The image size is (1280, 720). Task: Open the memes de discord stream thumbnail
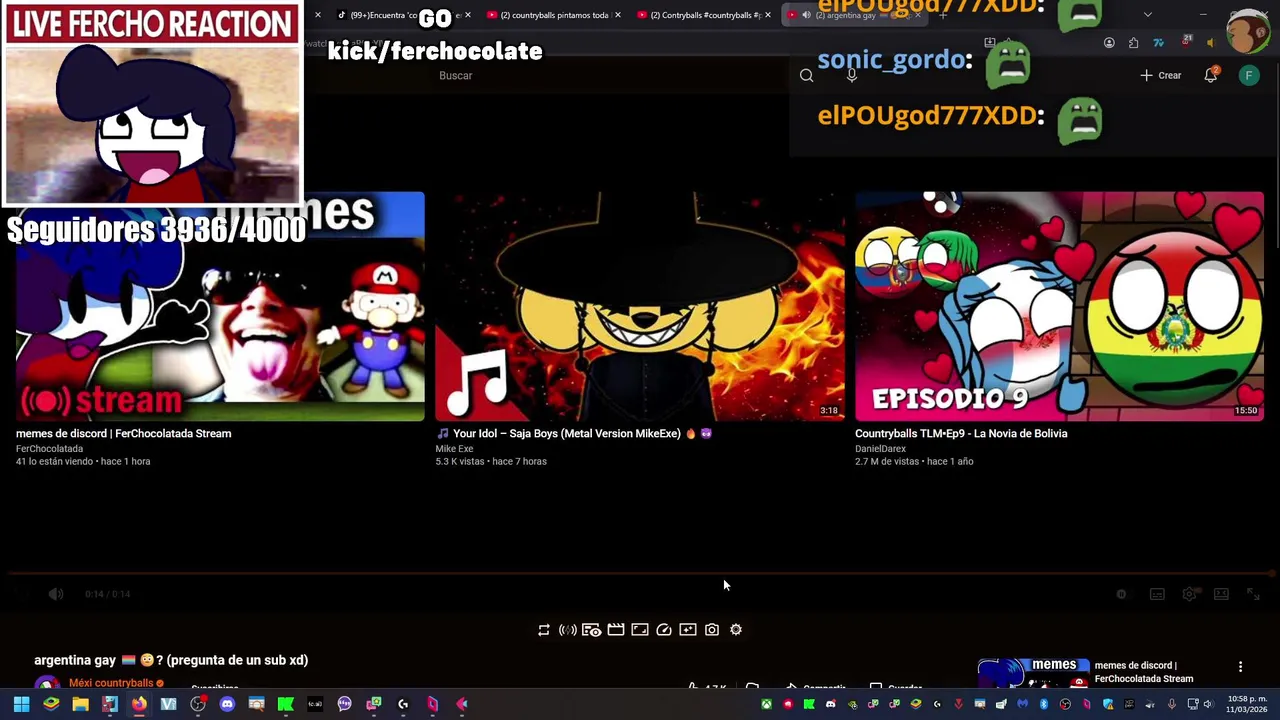(x=220, y=306)
